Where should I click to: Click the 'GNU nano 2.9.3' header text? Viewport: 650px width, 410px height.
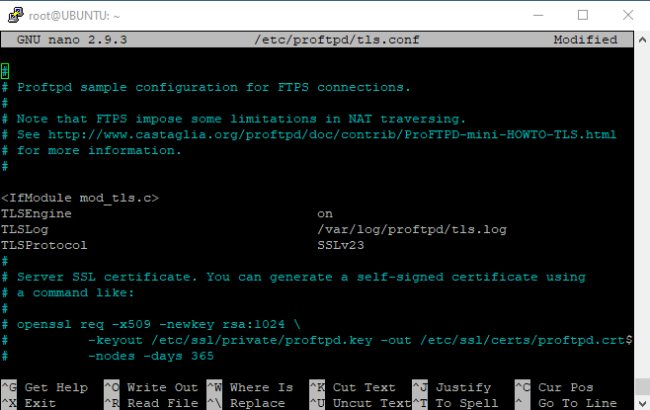point(72,40)
